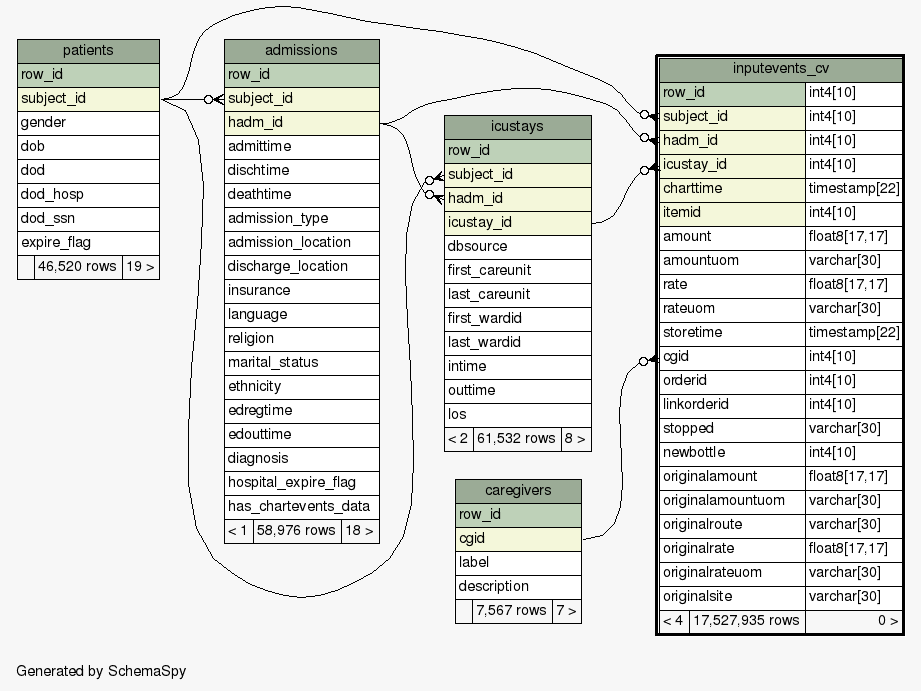Click the charttime column in inputevents_cv
This screenshot has width=921, height=691.
[731, 189]
